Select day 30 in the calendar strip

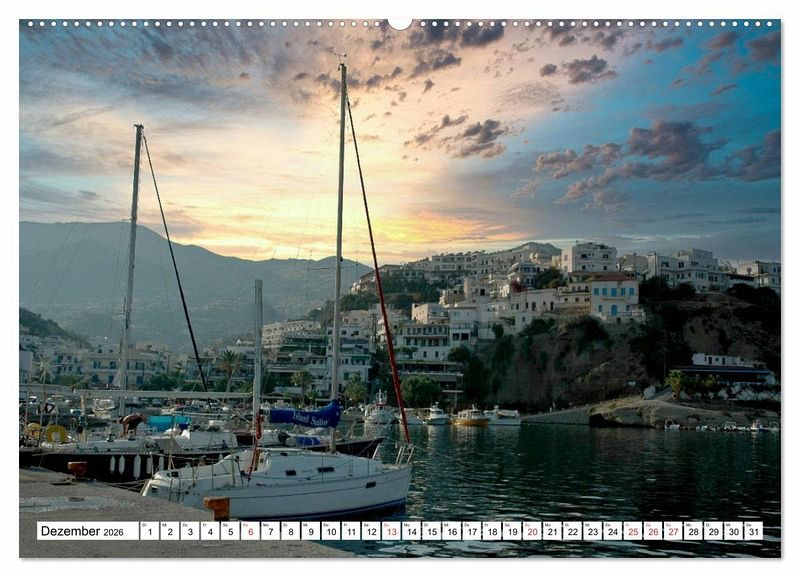(734, 531)
